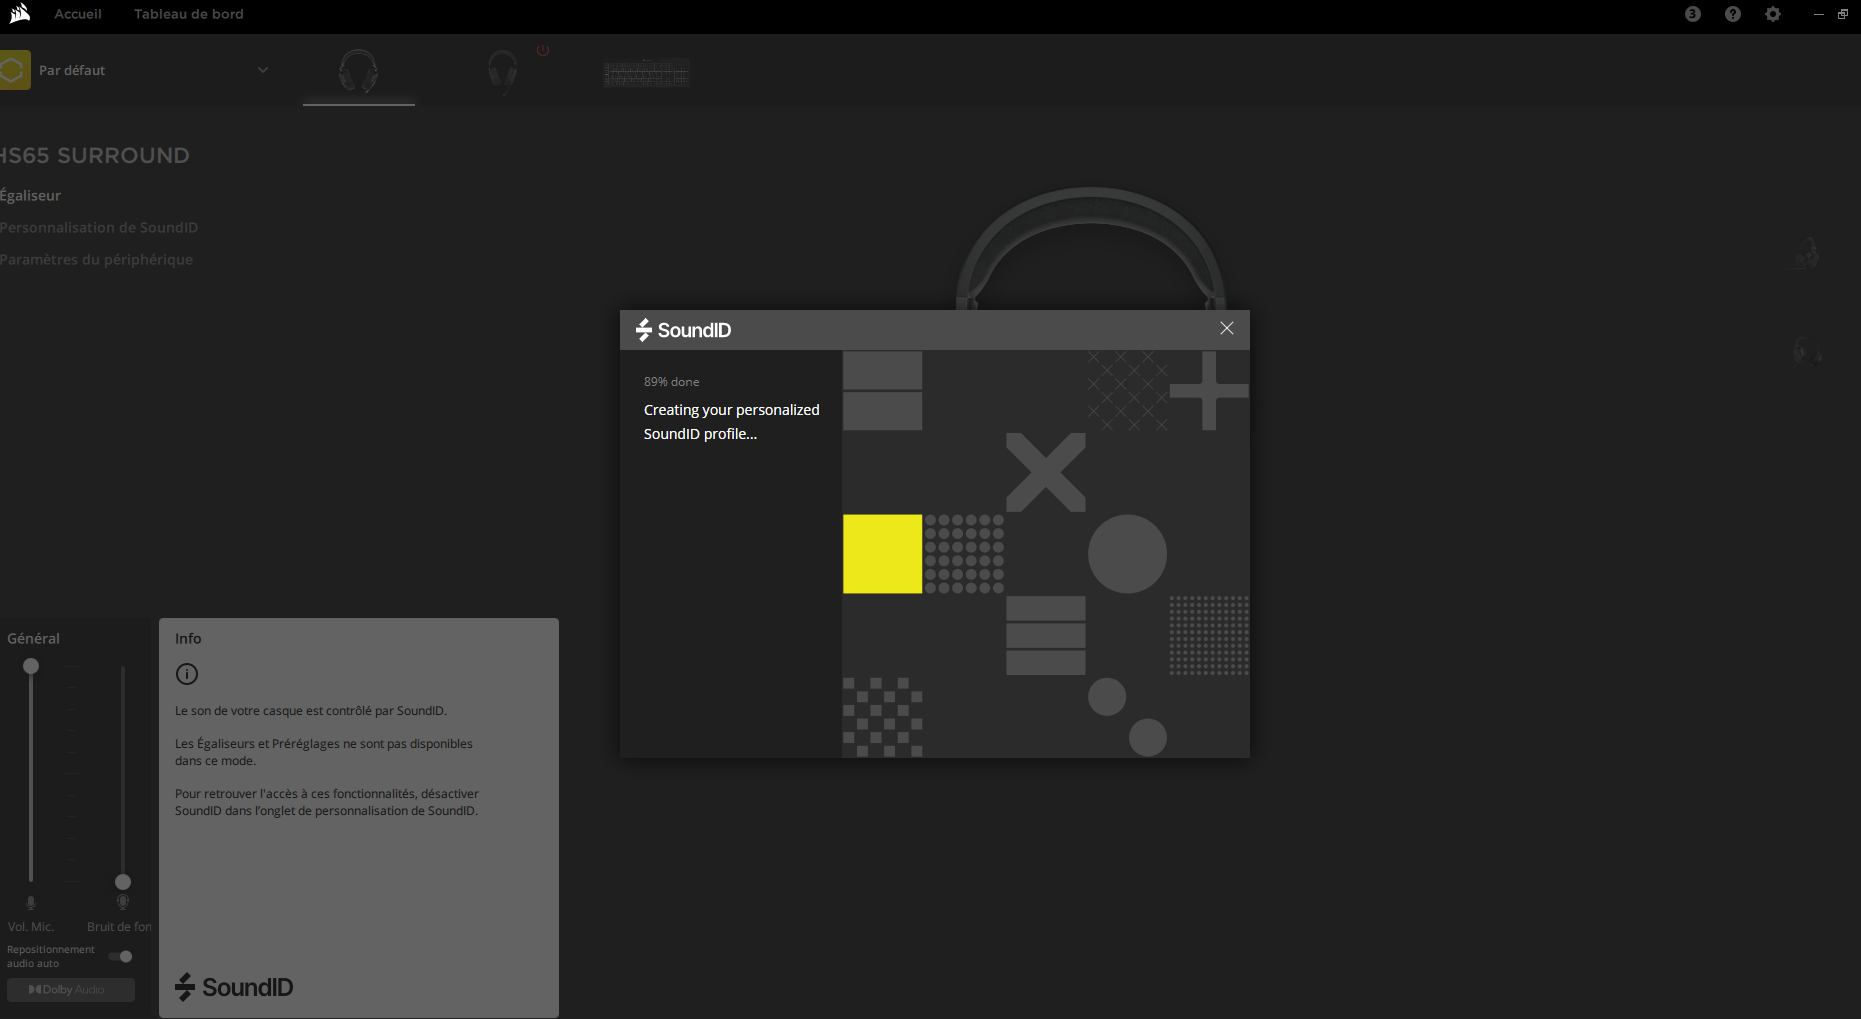Open Personnalisation de SoundID section
Image resolution: width=1861 pixels, height=1019 pixels.
99,228
